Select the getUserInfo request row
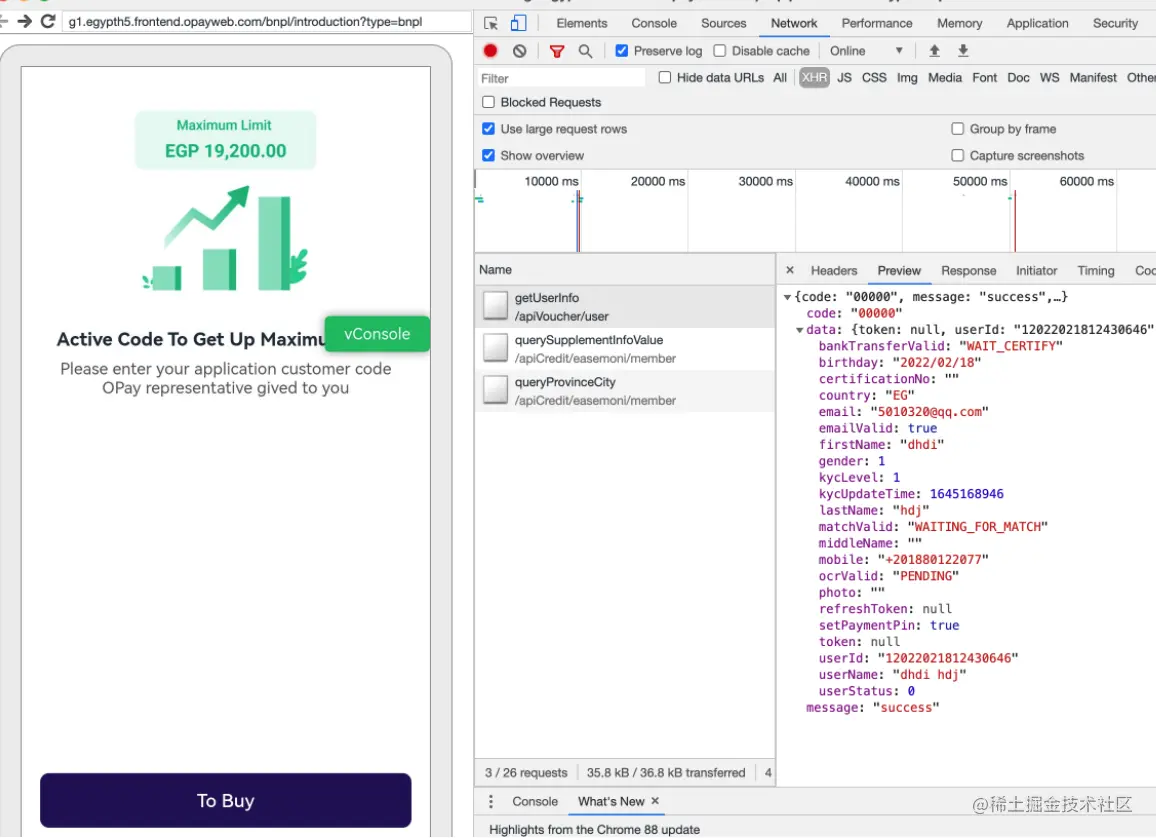Viewport: 1156px width, 838px height. pyautogui.click(x=625, y=307)
